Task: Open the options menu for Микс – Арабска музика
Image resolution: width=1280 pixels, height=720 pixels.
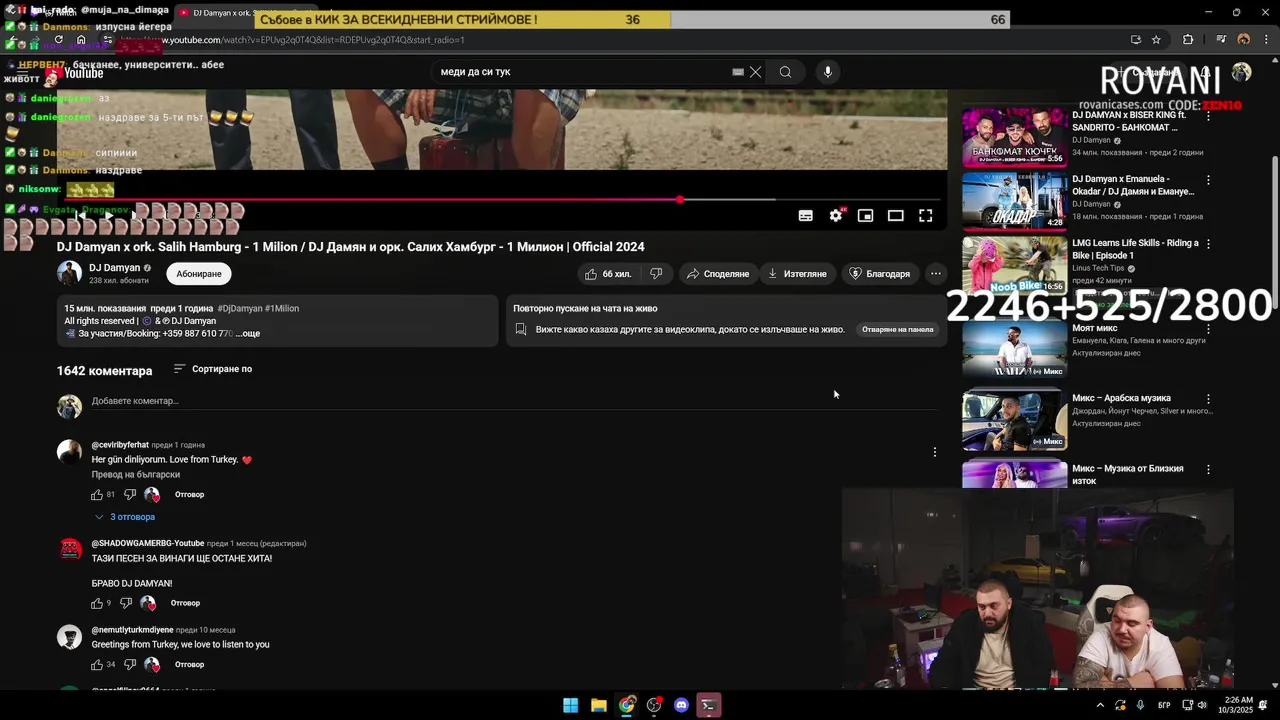Action: point(1208,399)
